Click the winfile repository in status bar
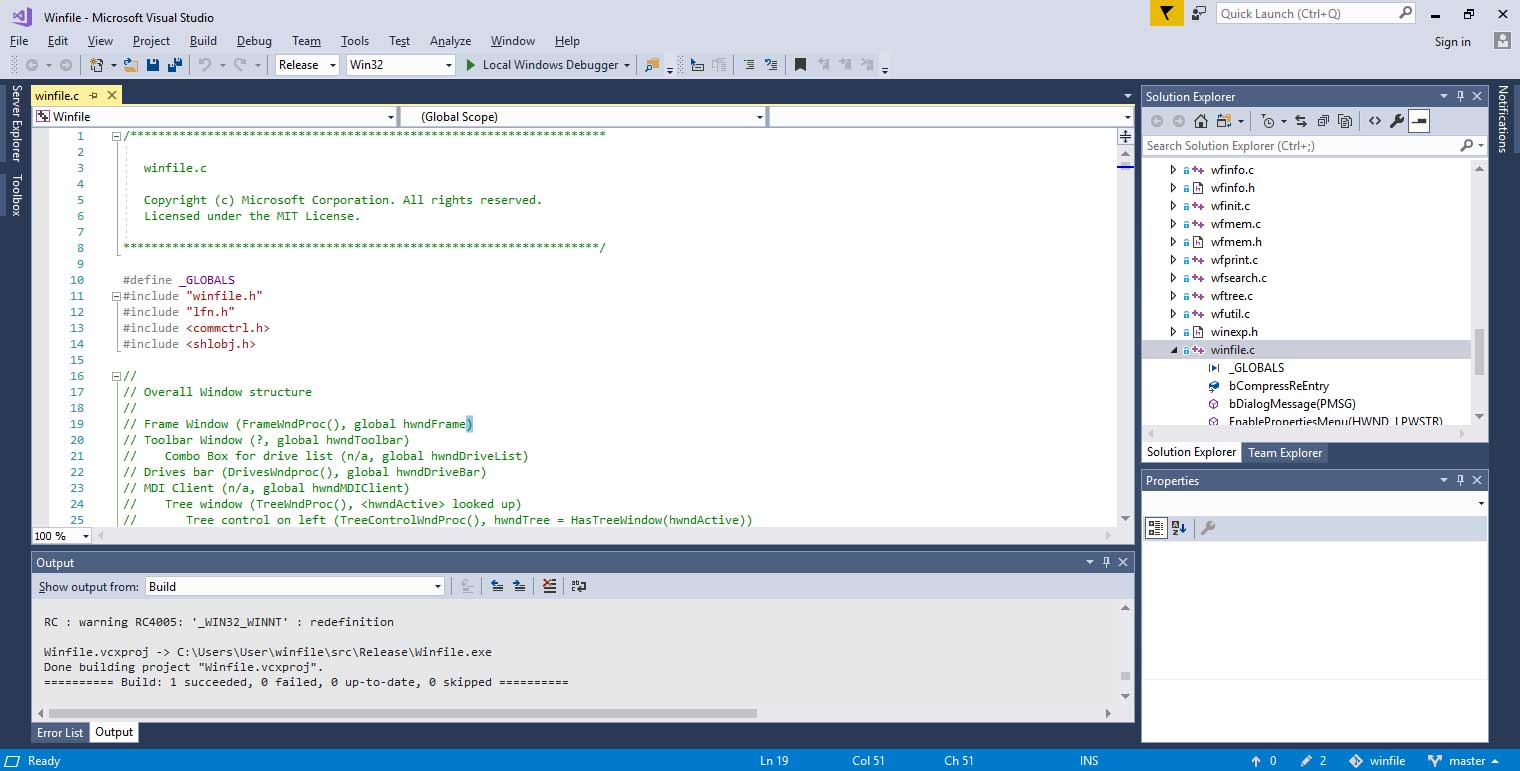 pos(1377,761)
